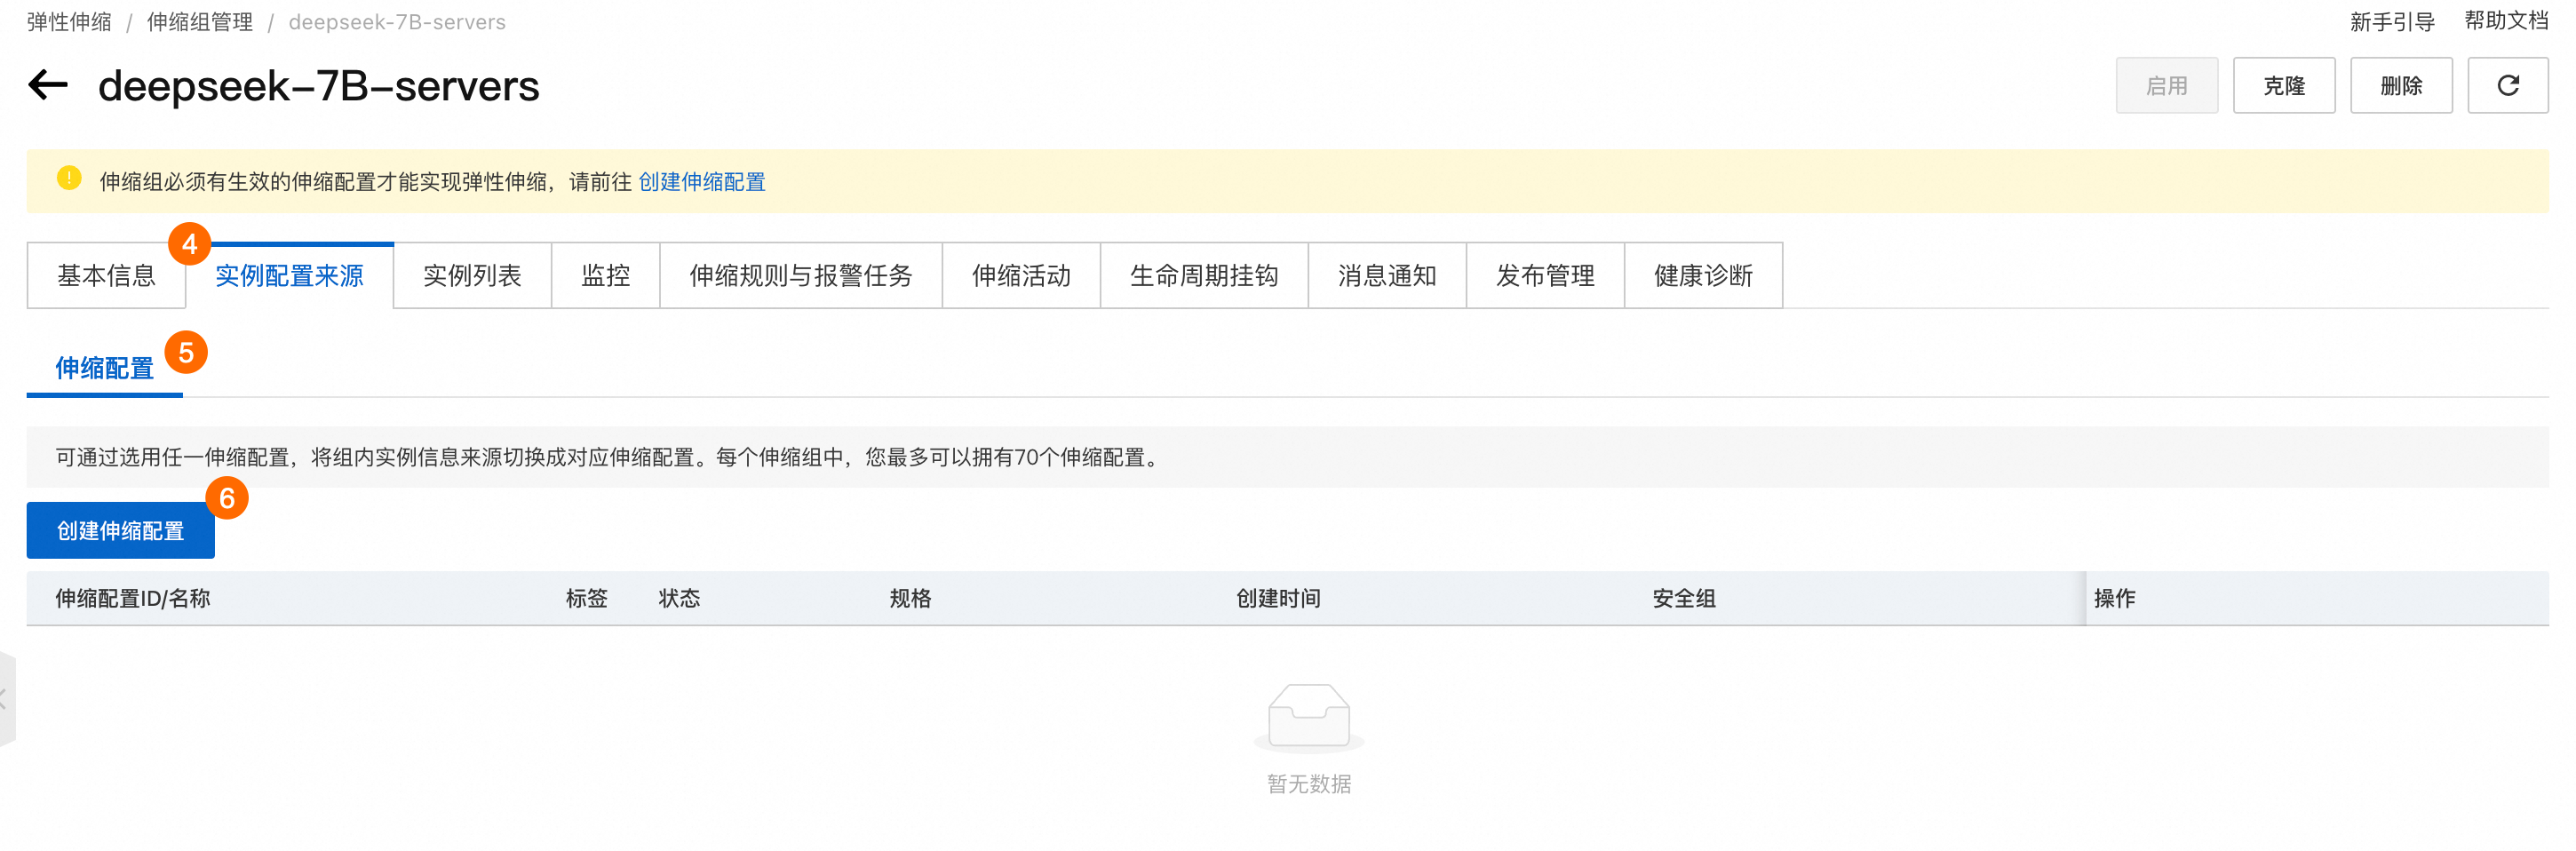This screenshot has height=851, width=2576.
Task: Navigate to 伸缩组管理 breadcrumb
Action: (200, 22)
